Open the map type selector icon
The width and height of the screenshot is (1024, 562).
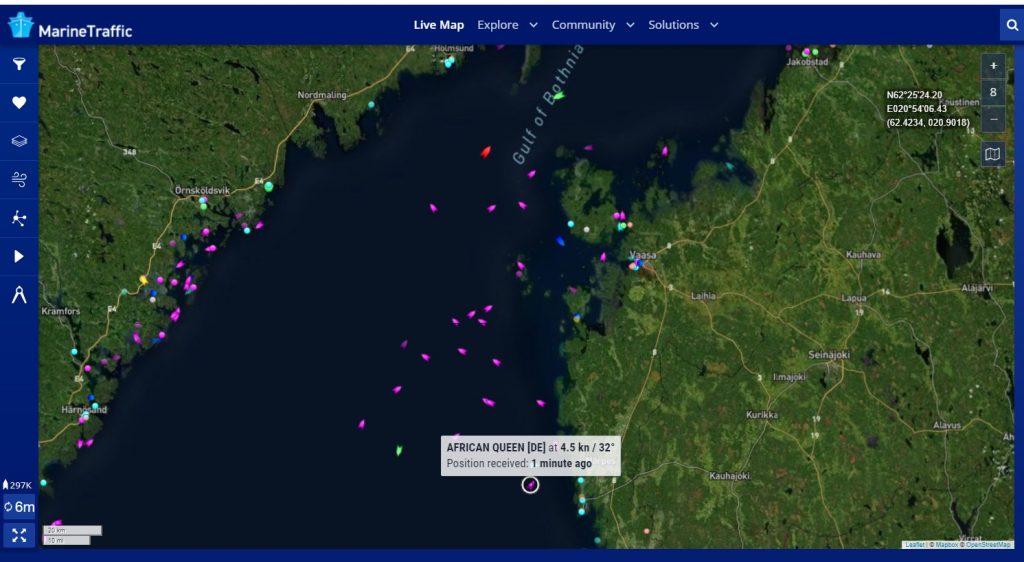tap(992, 154)
